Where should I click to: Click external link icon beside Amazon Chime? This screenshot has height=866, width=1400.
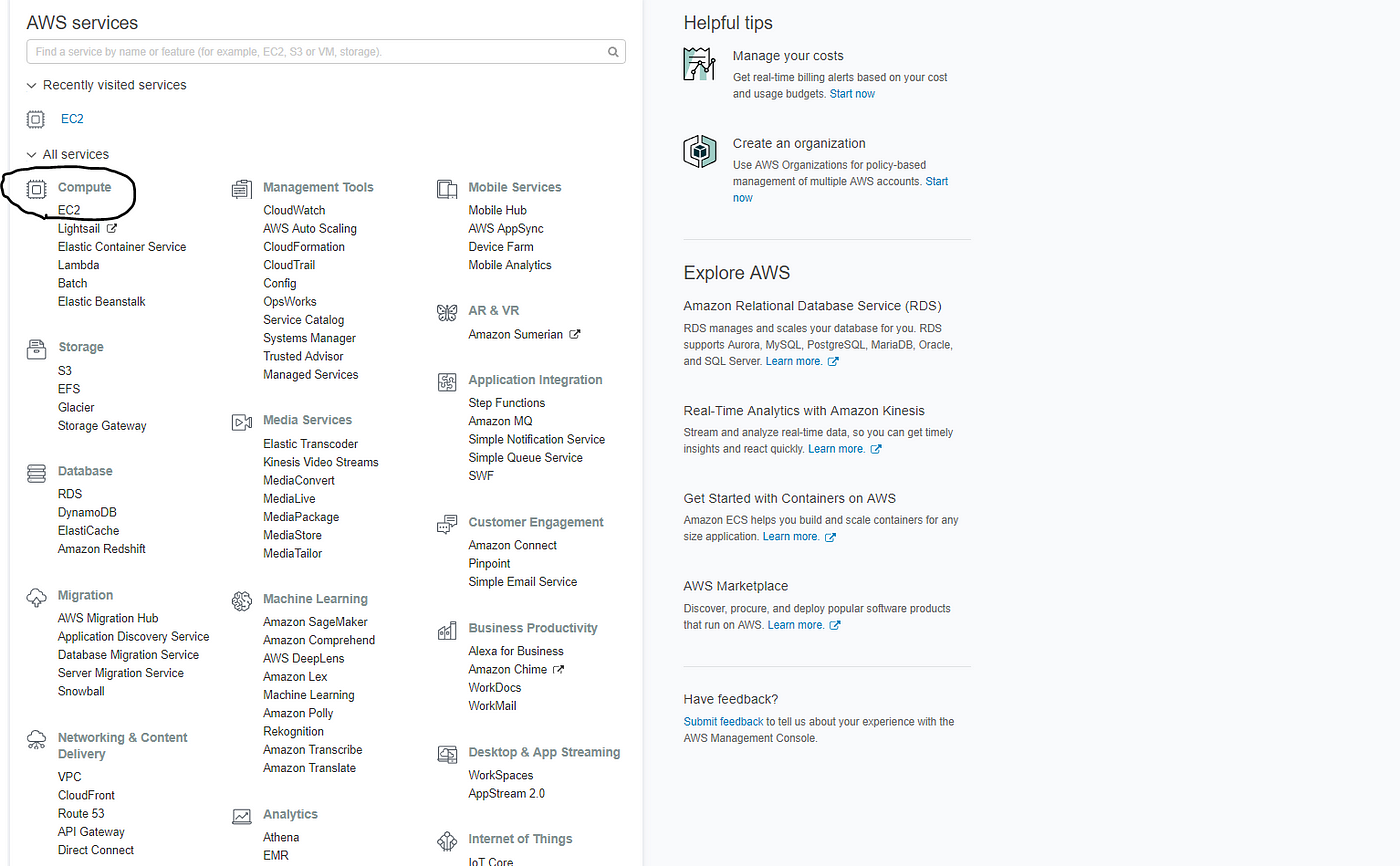point(558,669)
